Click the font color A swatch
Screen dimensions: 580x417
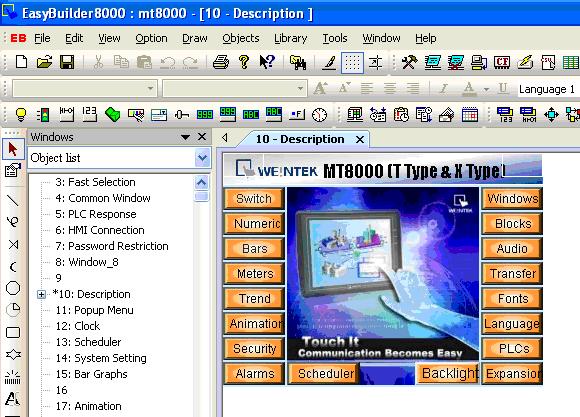[469, 89]
